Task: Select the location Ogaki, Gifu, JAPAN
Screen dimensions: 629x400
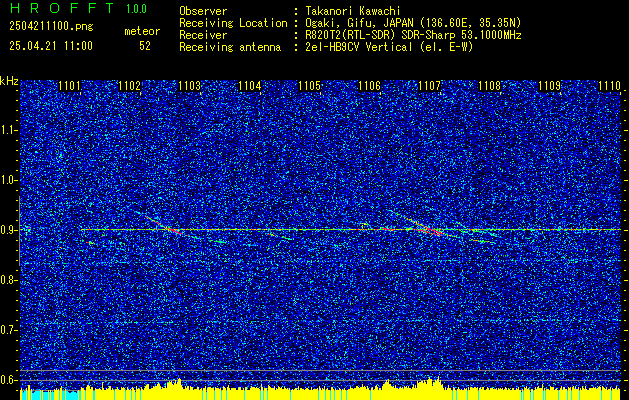Action: pyautogui.click(x=359, y=23)
